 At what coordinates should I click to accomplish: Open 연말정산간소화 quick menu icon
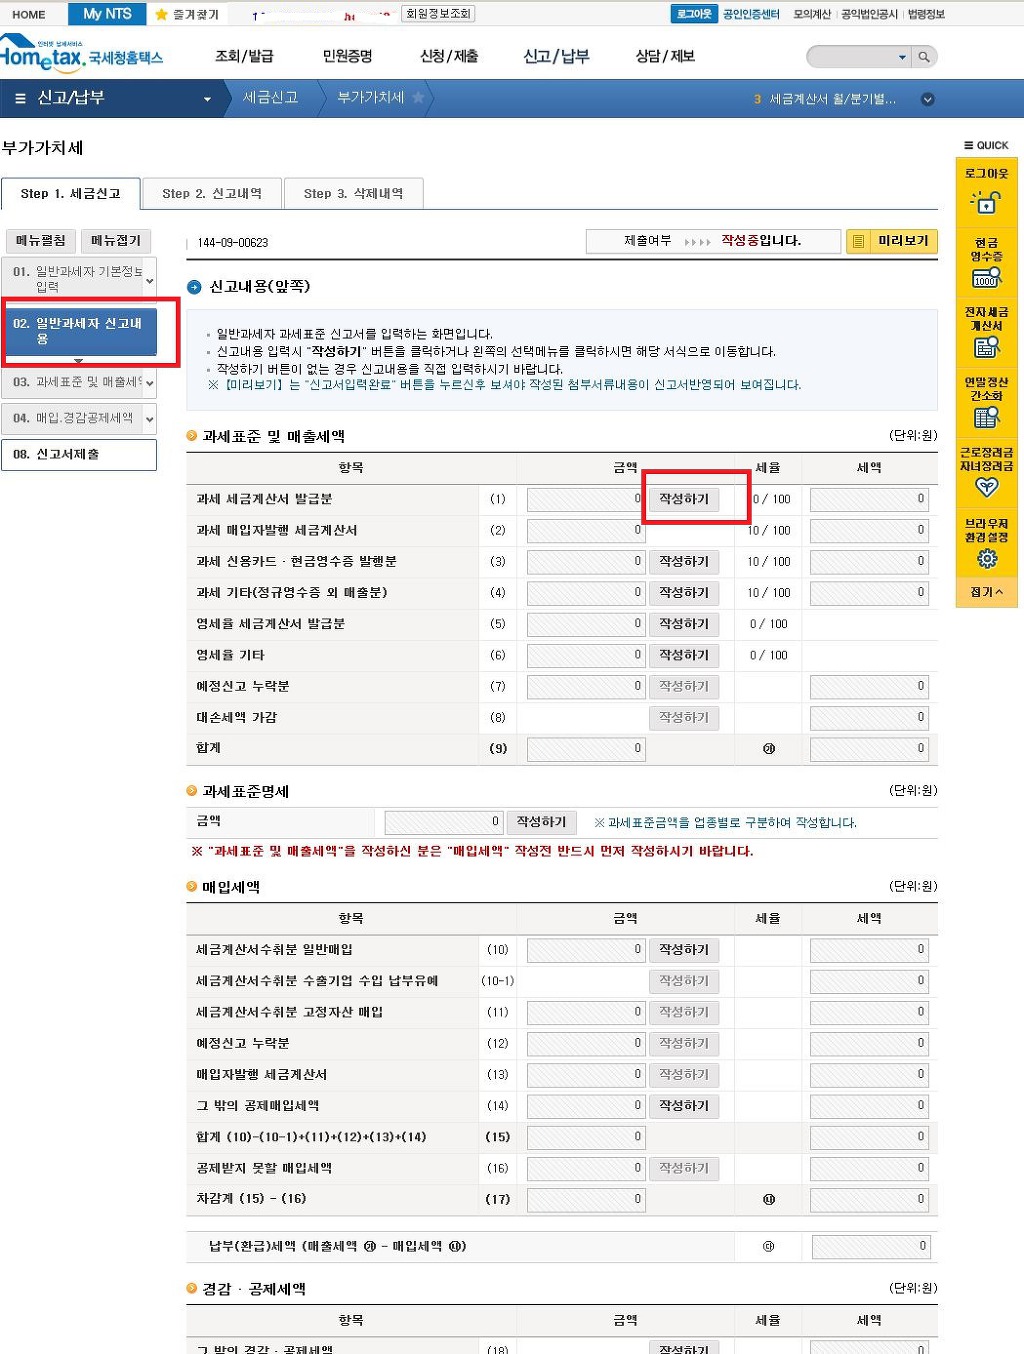986,418
